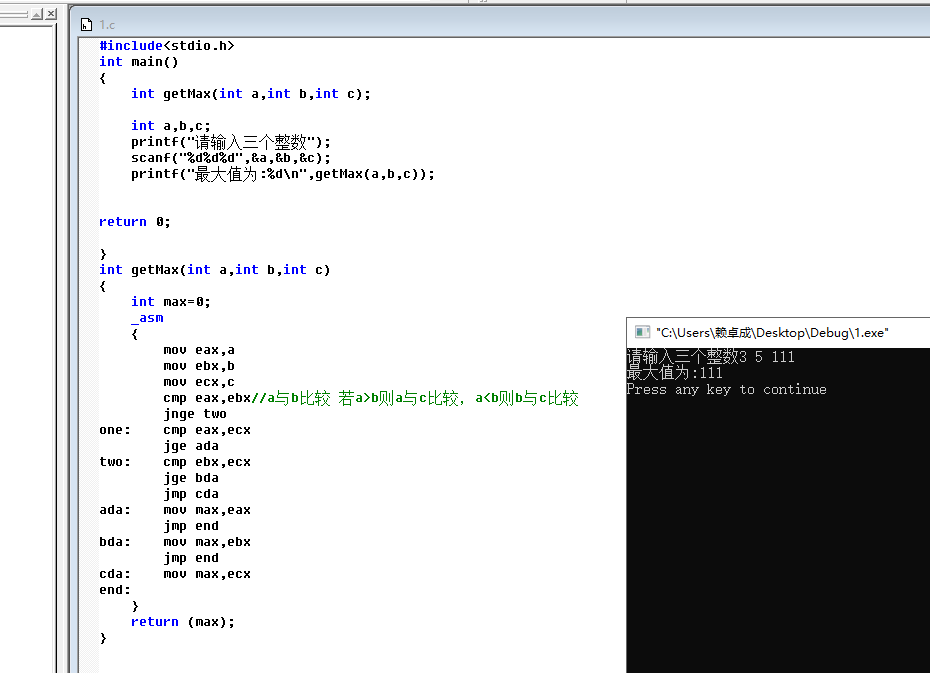
Task: Click the "jge ada" instruction
Action: pyautogui.click(x=190, y=446)
